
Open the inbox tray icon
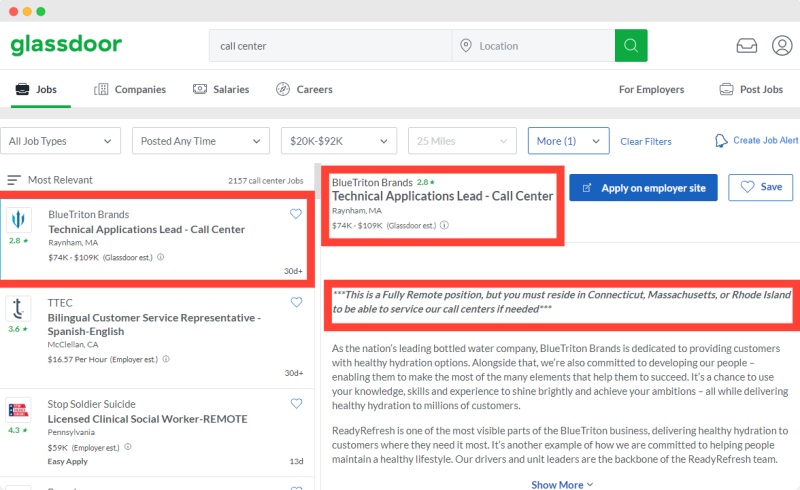coord(746,46)
